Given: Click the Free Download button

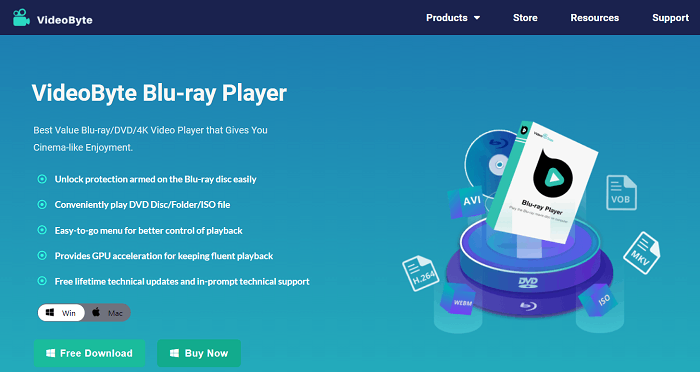Looking at the screenshot, I should [x=89, y=353].
